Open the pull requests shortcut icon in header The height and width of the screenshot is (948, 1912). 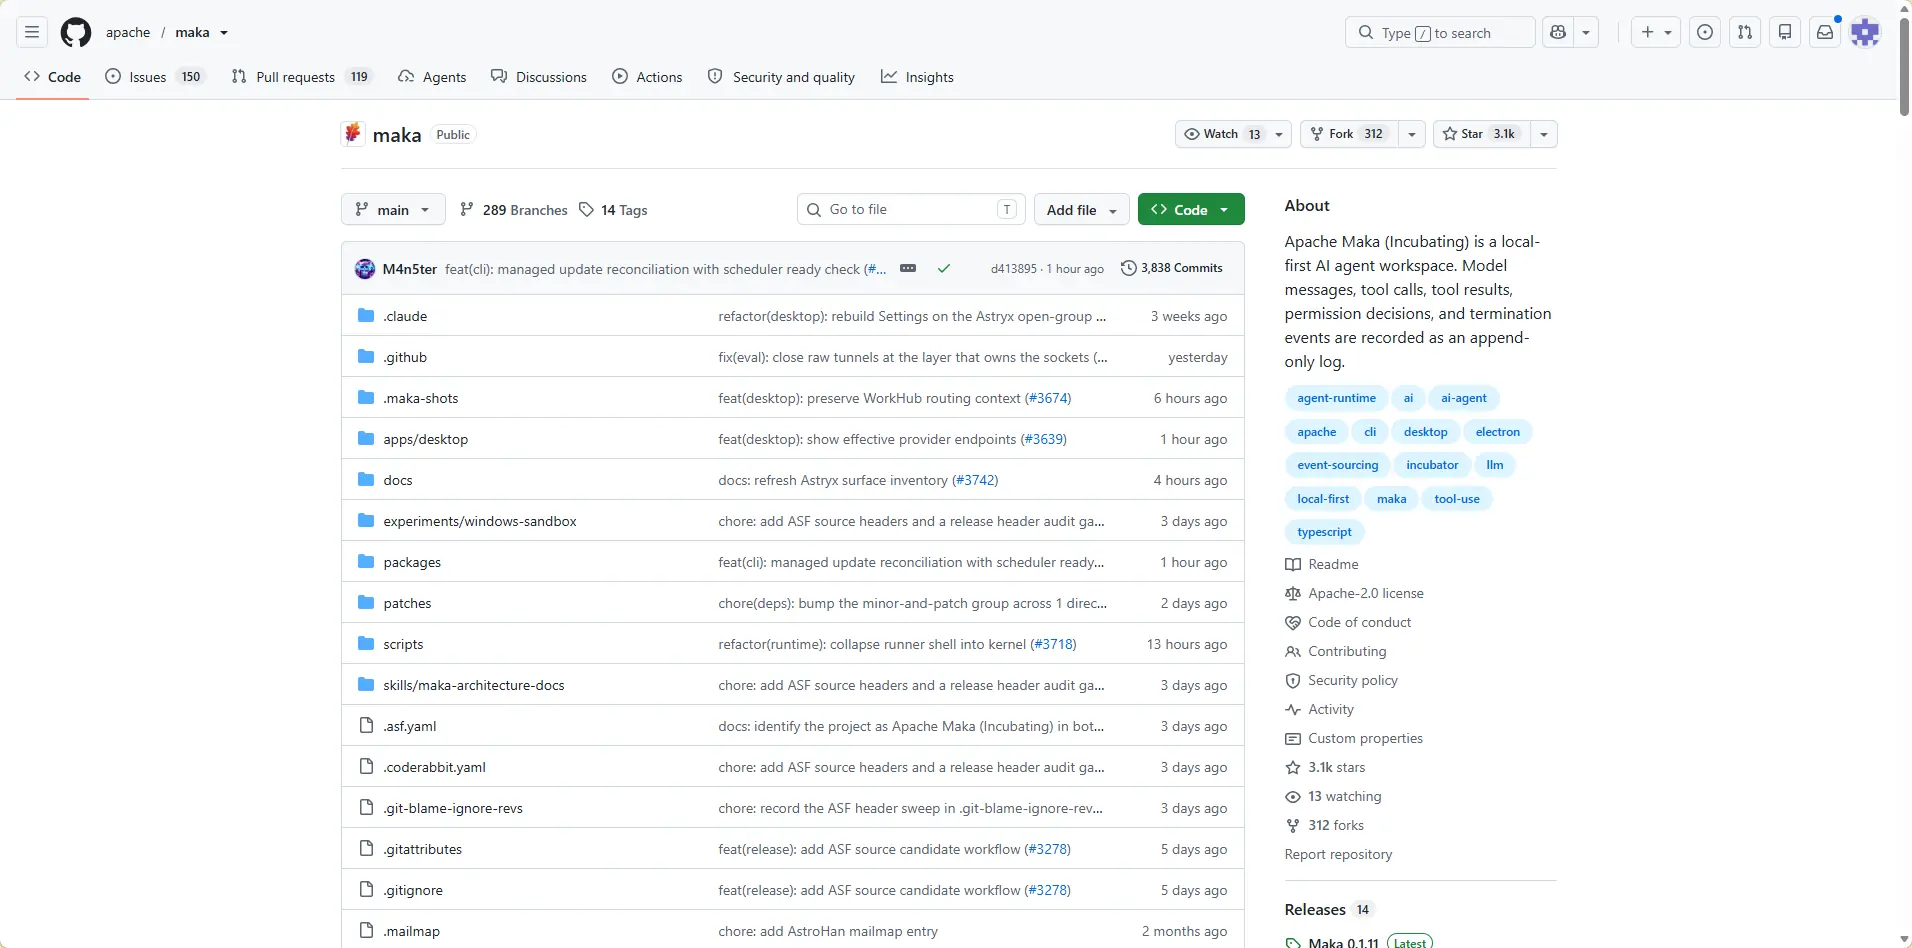click(1745, 32)
